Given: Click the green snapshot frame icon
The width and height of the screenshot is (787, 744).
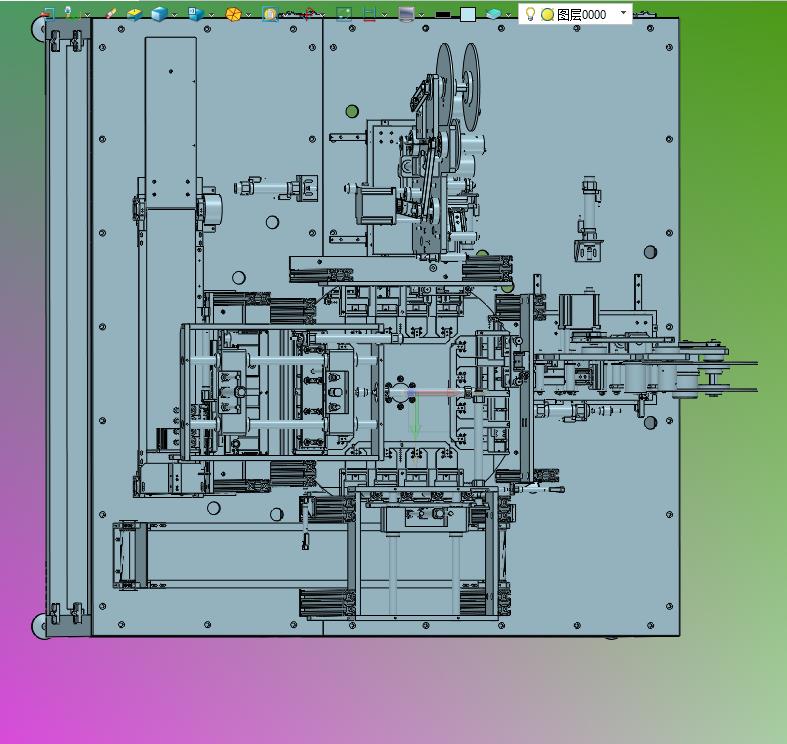Looking at the screenshot, I should (344, 14).
